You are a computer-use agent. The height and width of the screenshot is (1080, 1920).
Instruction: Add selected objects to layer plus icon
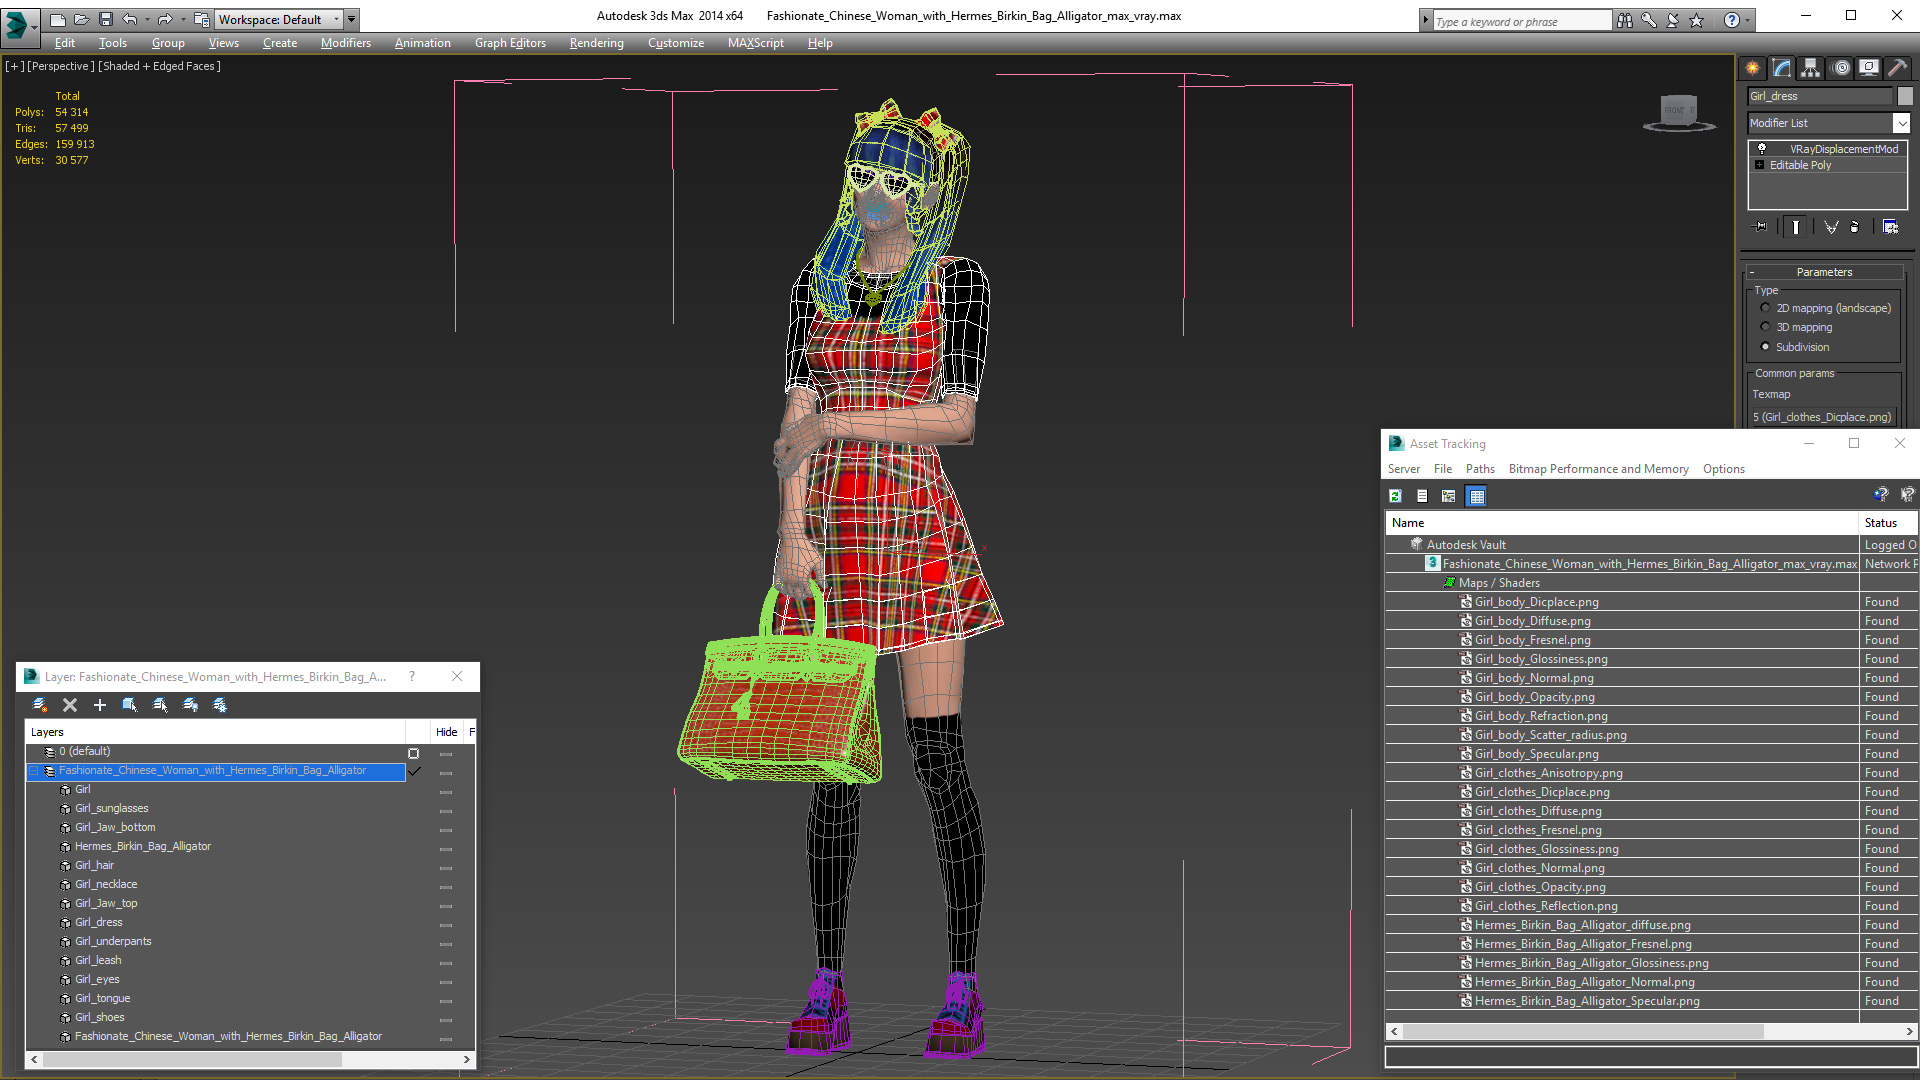[100, 705]
